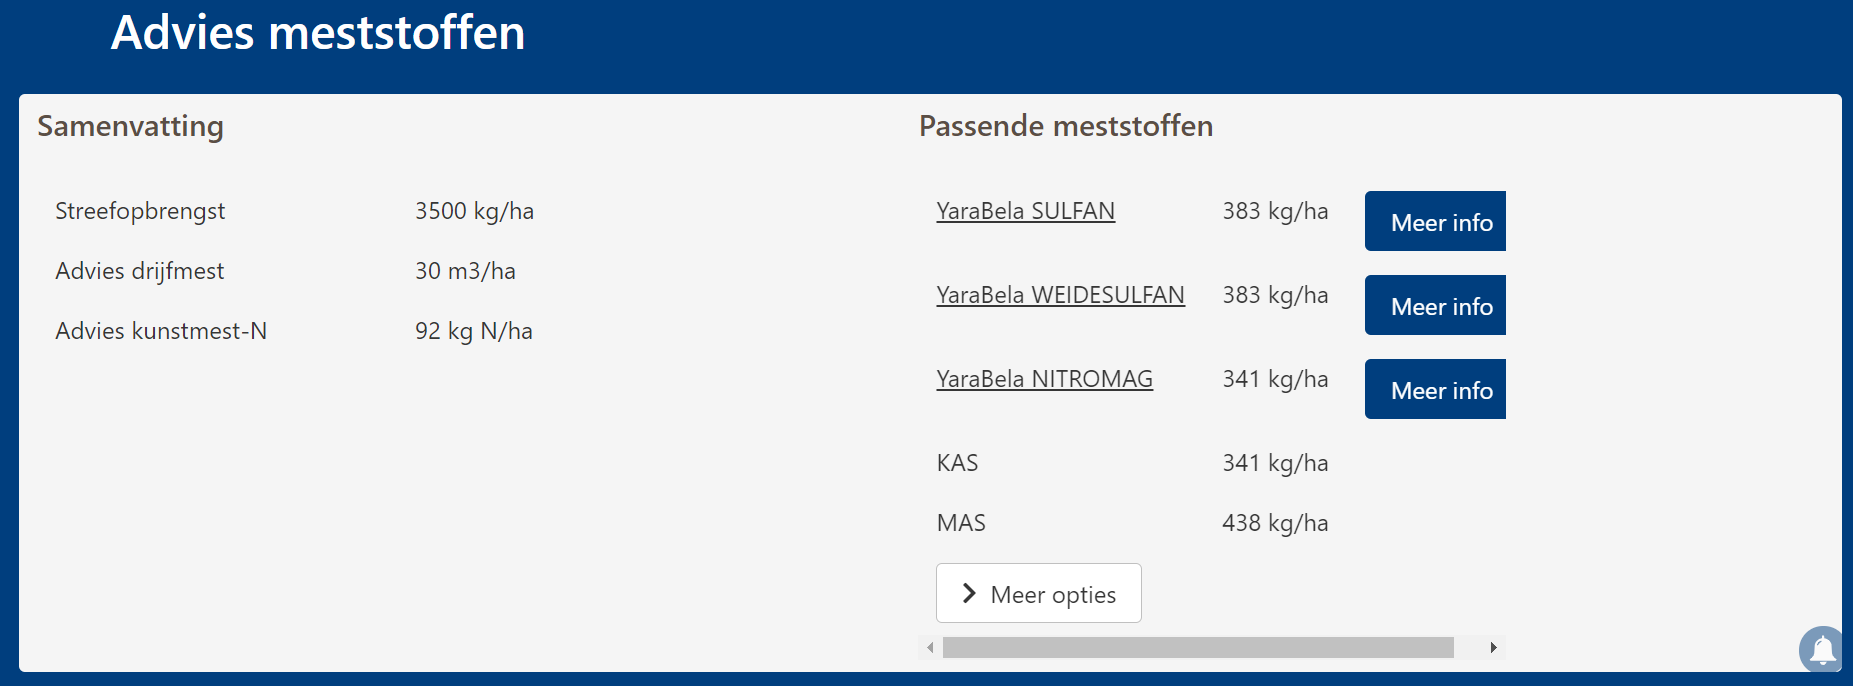This screenshot has width=1853, height=686.
Task: Show Meer info for YaraBela WEIDESULFAN
Action: tap(1435, 306)
